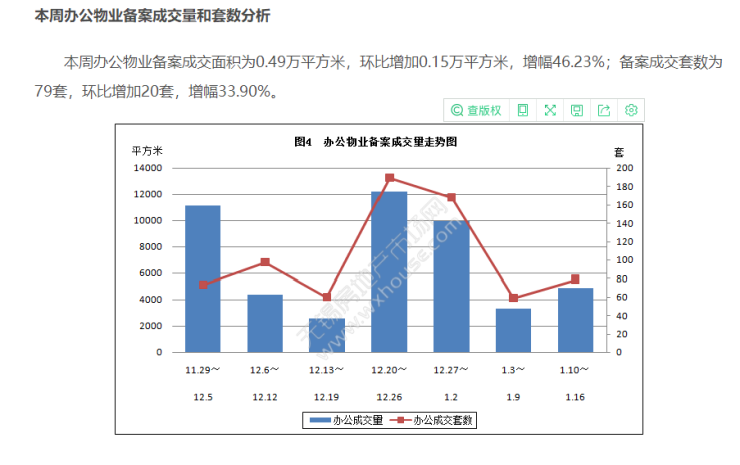
Task: Share the chart via export arrow icon
Action: click(604, 110)
